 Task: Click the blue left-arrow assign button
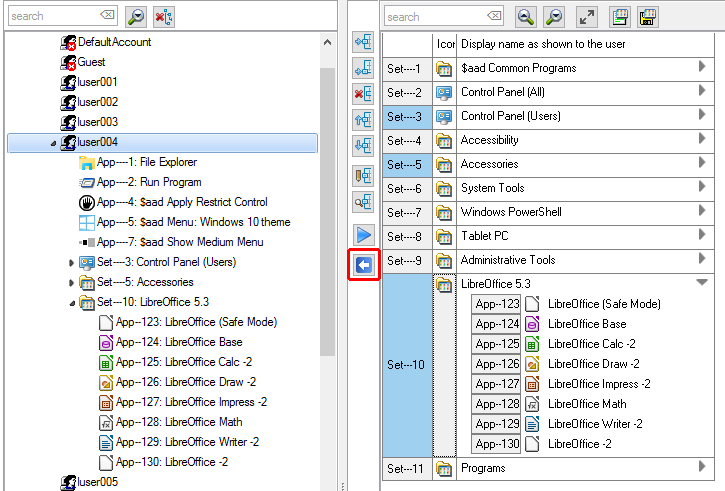[x=363, y=265]
